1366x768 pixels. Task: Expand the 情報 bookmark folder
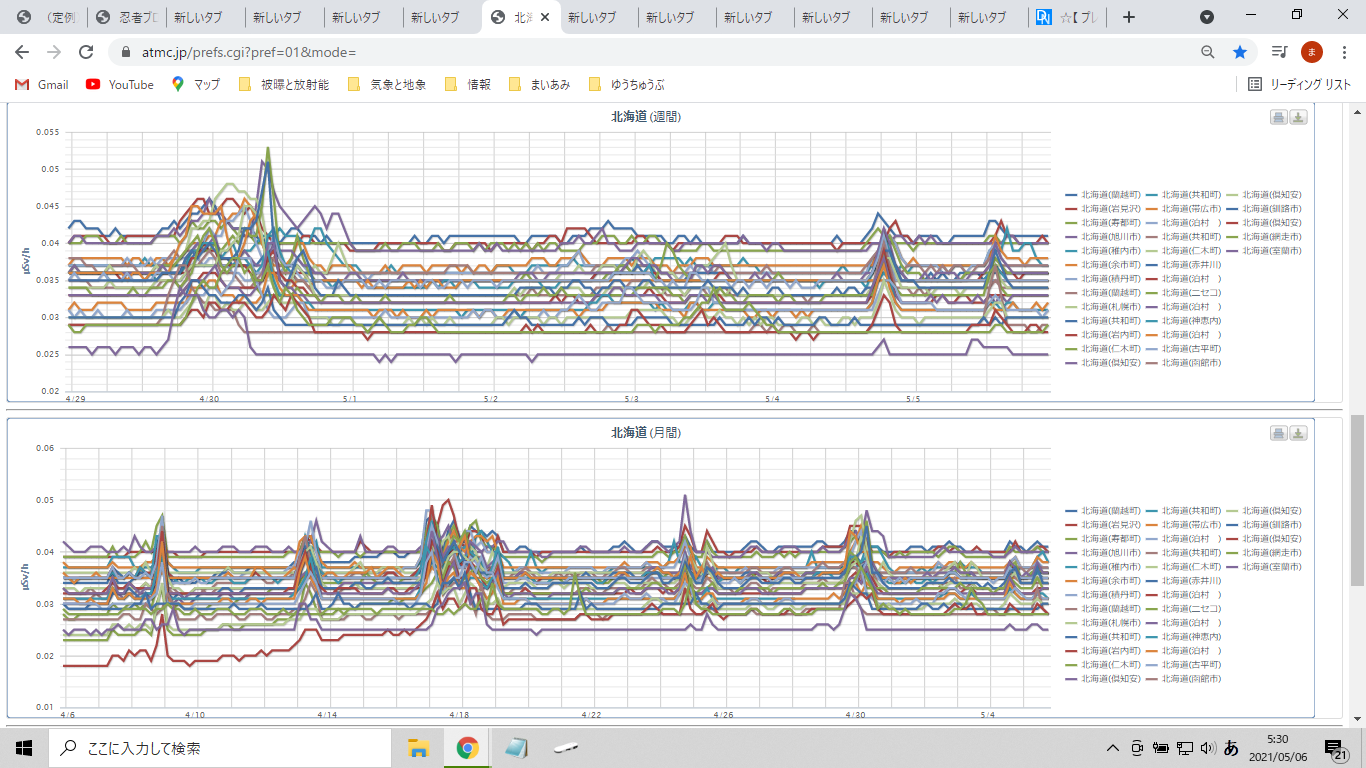[x=467, y=85]
